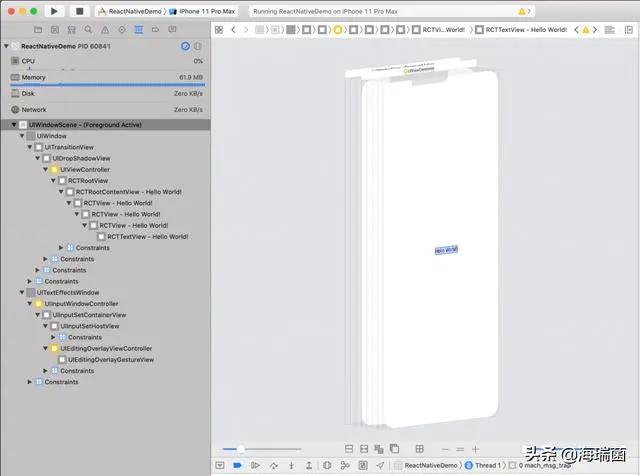The width and height of the screenshot is (640, 476).
Task: Open the Issue navigator warning-triangle icon
Action: pyautogui.click(x=105, y=29)
